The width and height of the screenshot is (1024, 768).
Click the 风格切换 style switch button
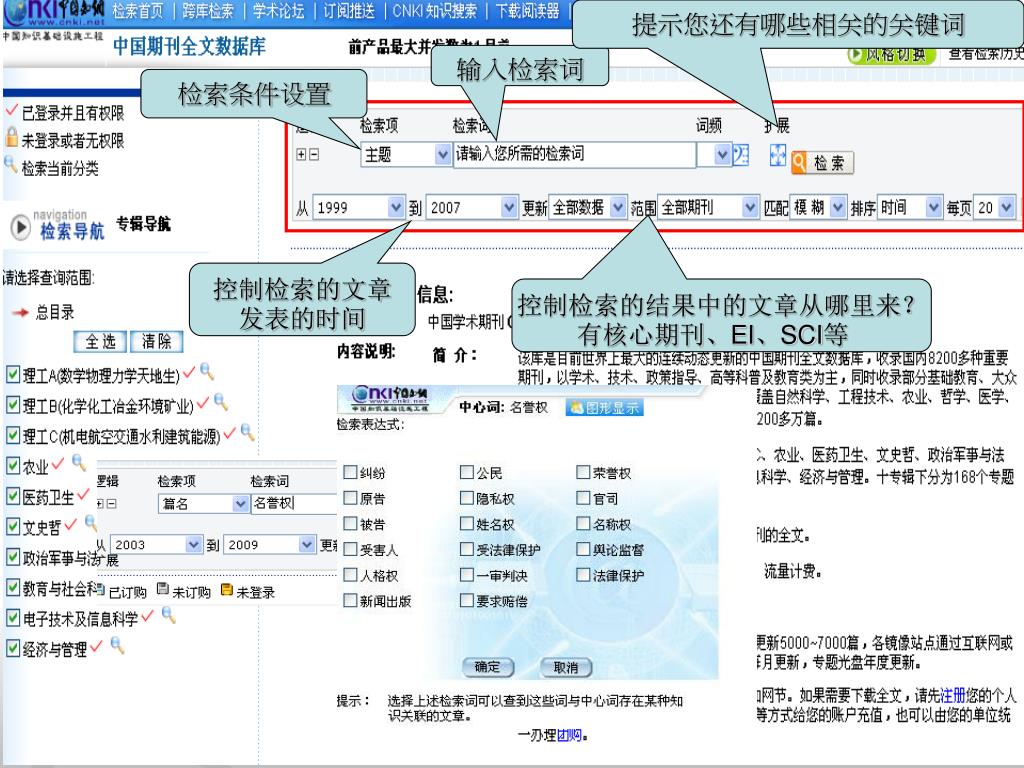891,55
